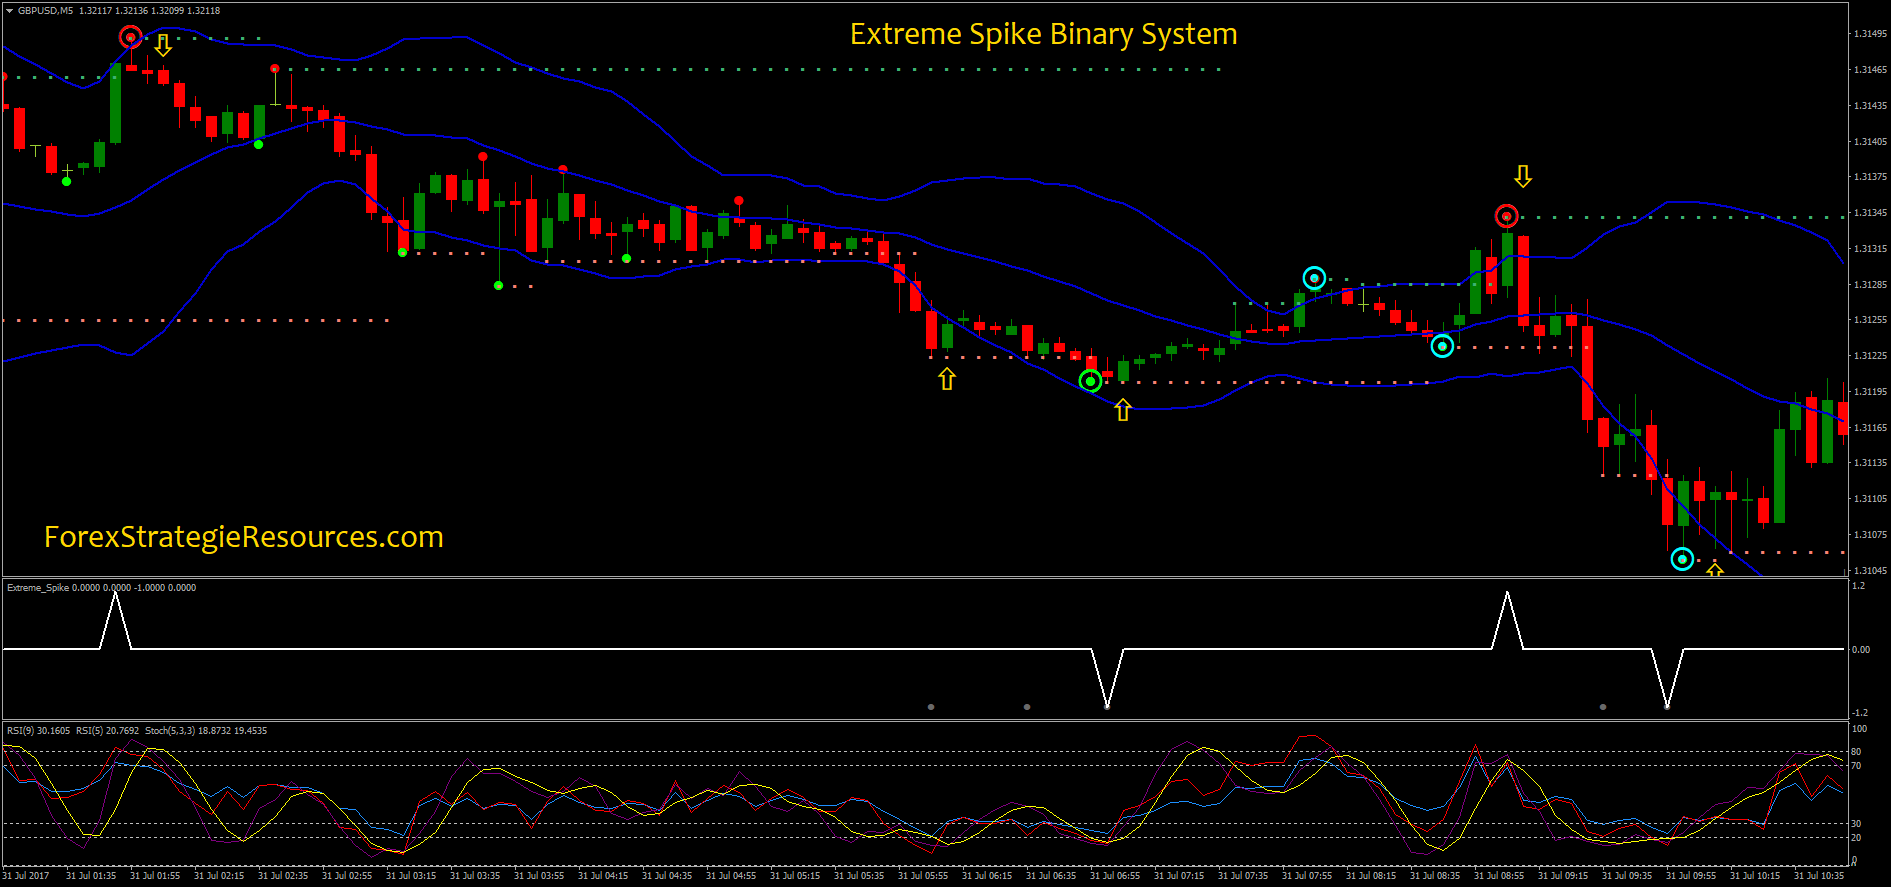Click the RSI(9) 30.1605 label
Viewport: 1891px width, 887px height.
pos(39,731)
